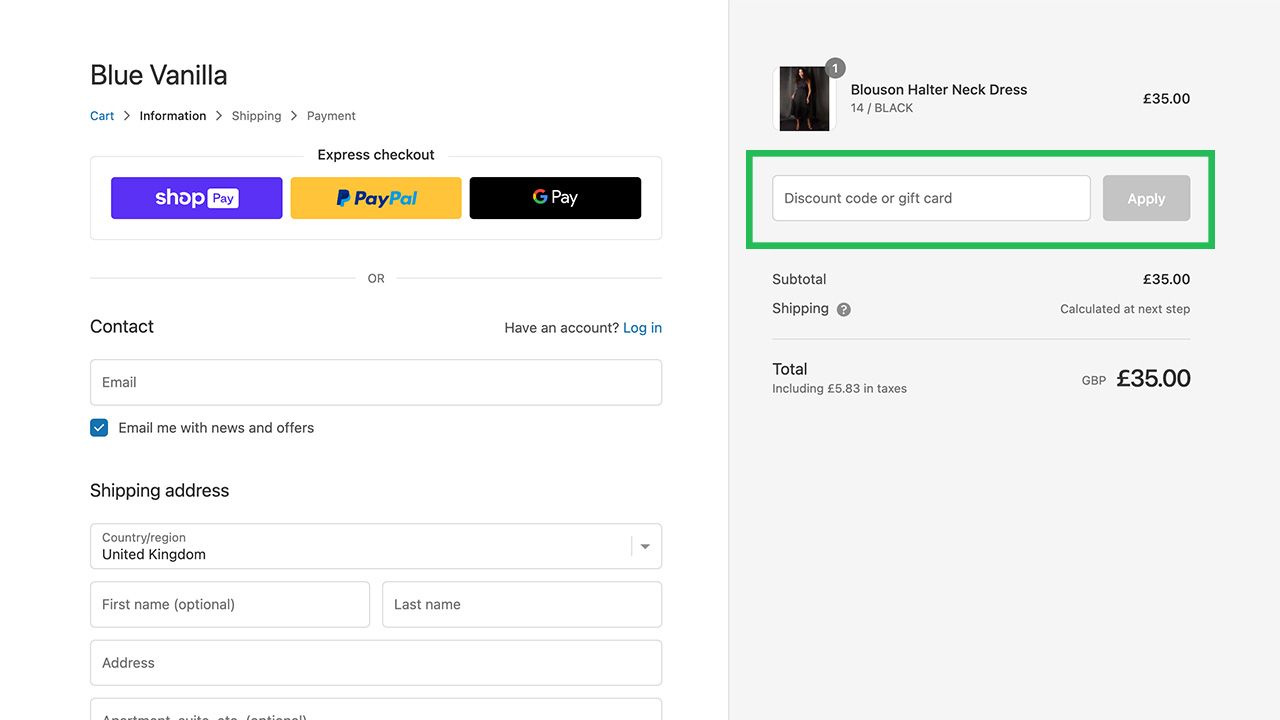Focus the Discount code or gift card field
The width and height of the screenshot is (1280, 720).
tap(931, 198)
